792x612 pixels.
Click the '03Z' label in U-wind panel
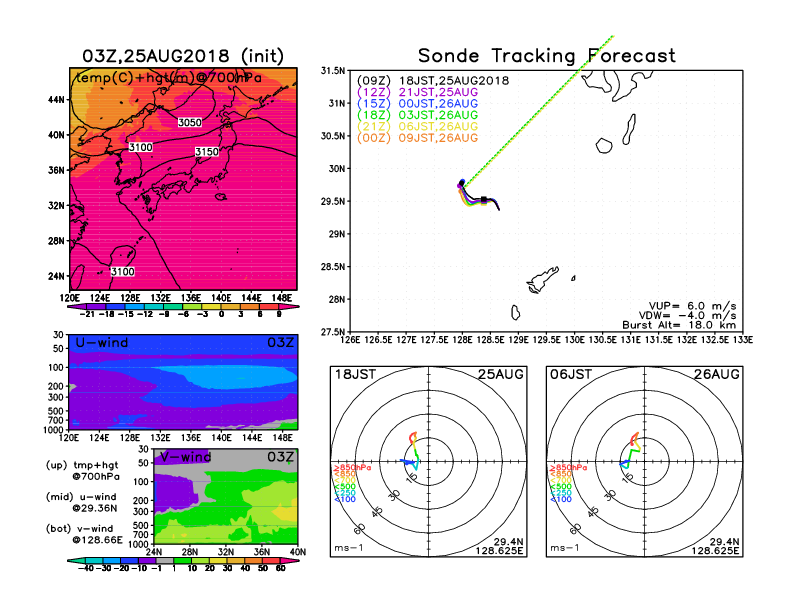(x=280, y=343)
